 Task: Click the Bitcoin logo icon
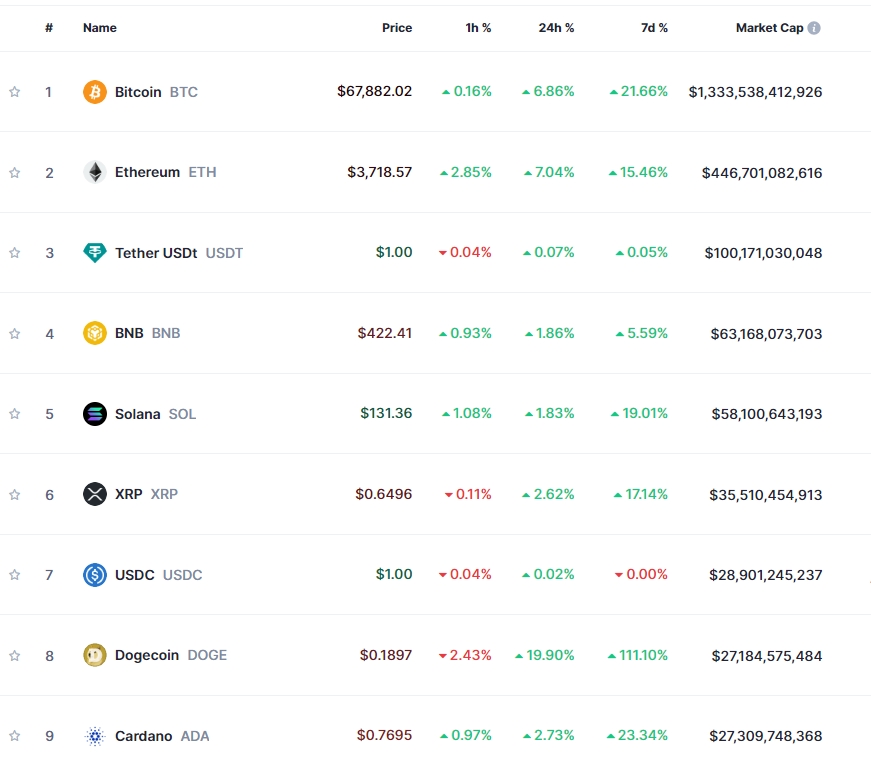(x=93, y=91)
